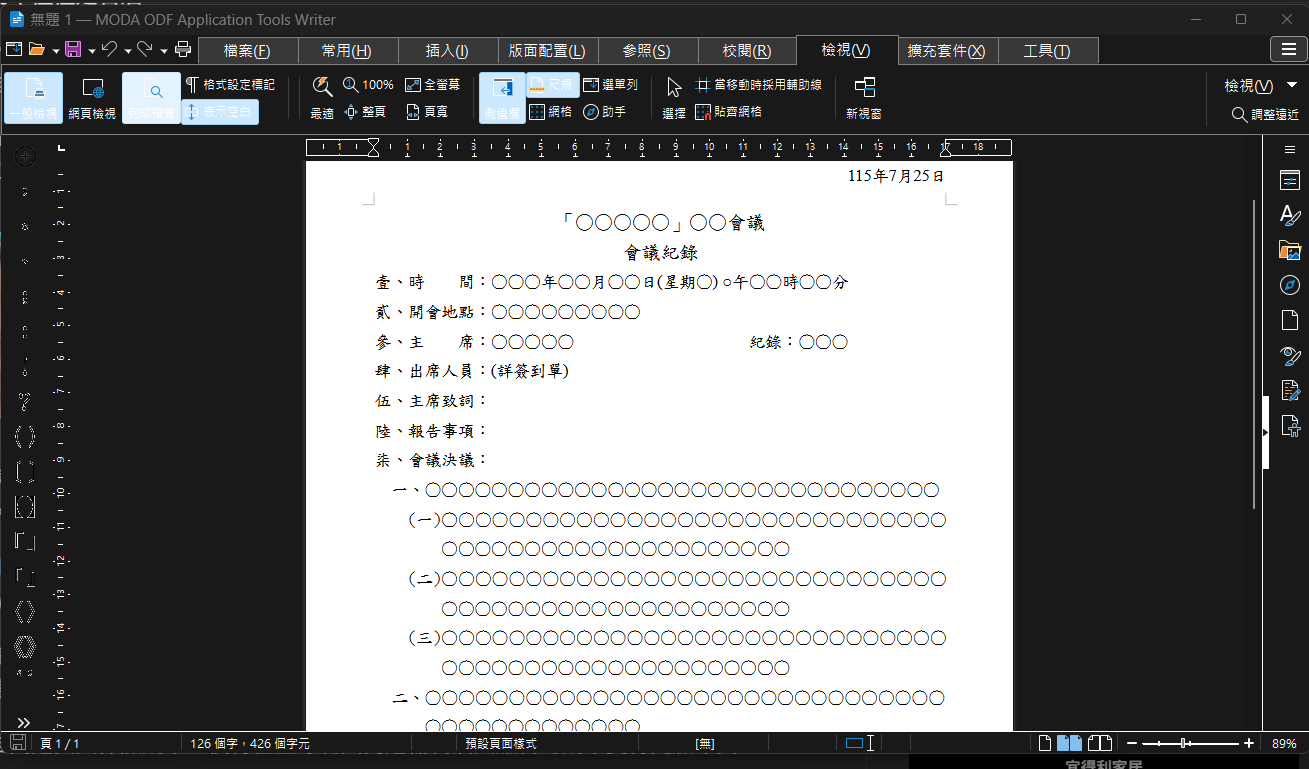Redo the last undone action
Screen dimensions: 1309x769
coord(145,49)
